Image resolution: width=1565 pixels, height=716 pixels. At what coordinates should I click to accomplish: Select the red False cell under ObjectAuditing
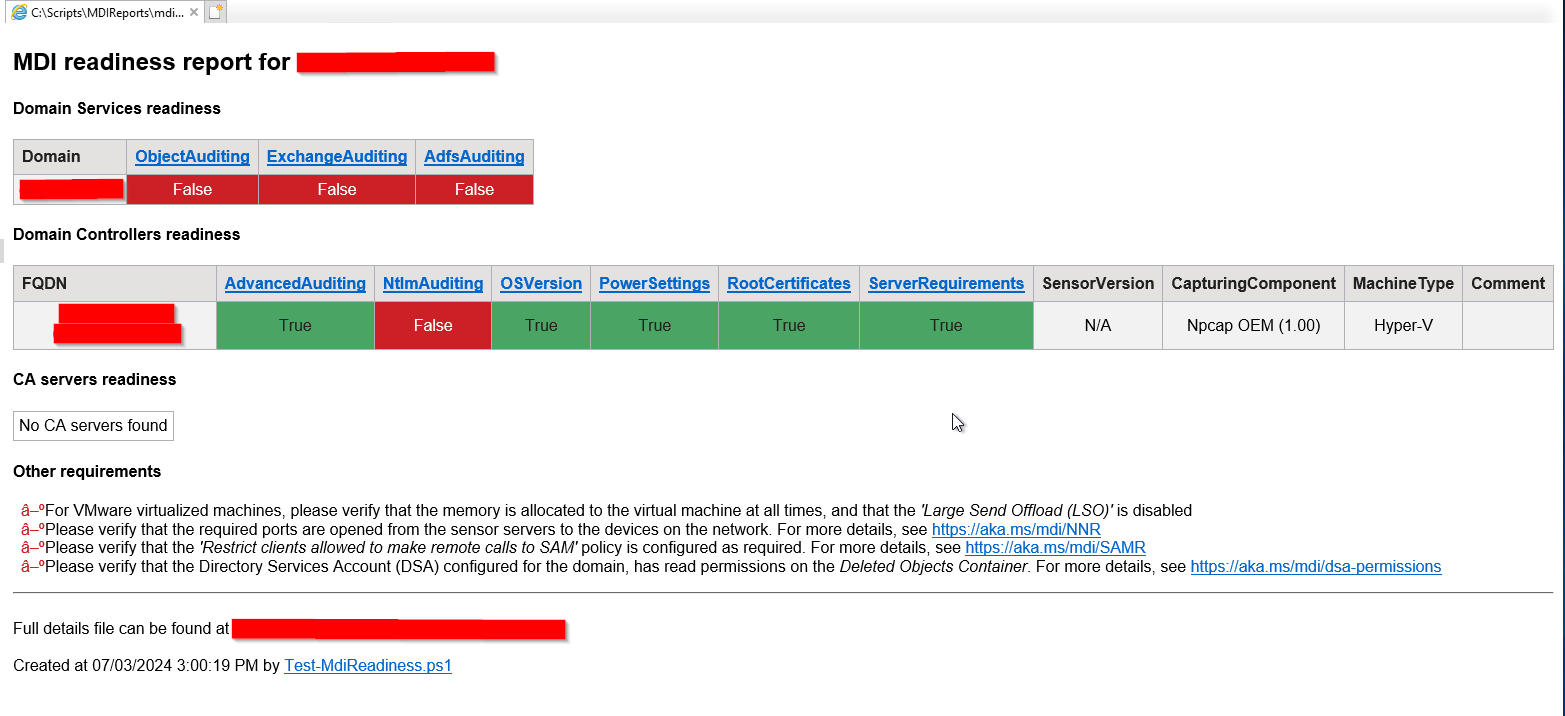click(192, 189)
